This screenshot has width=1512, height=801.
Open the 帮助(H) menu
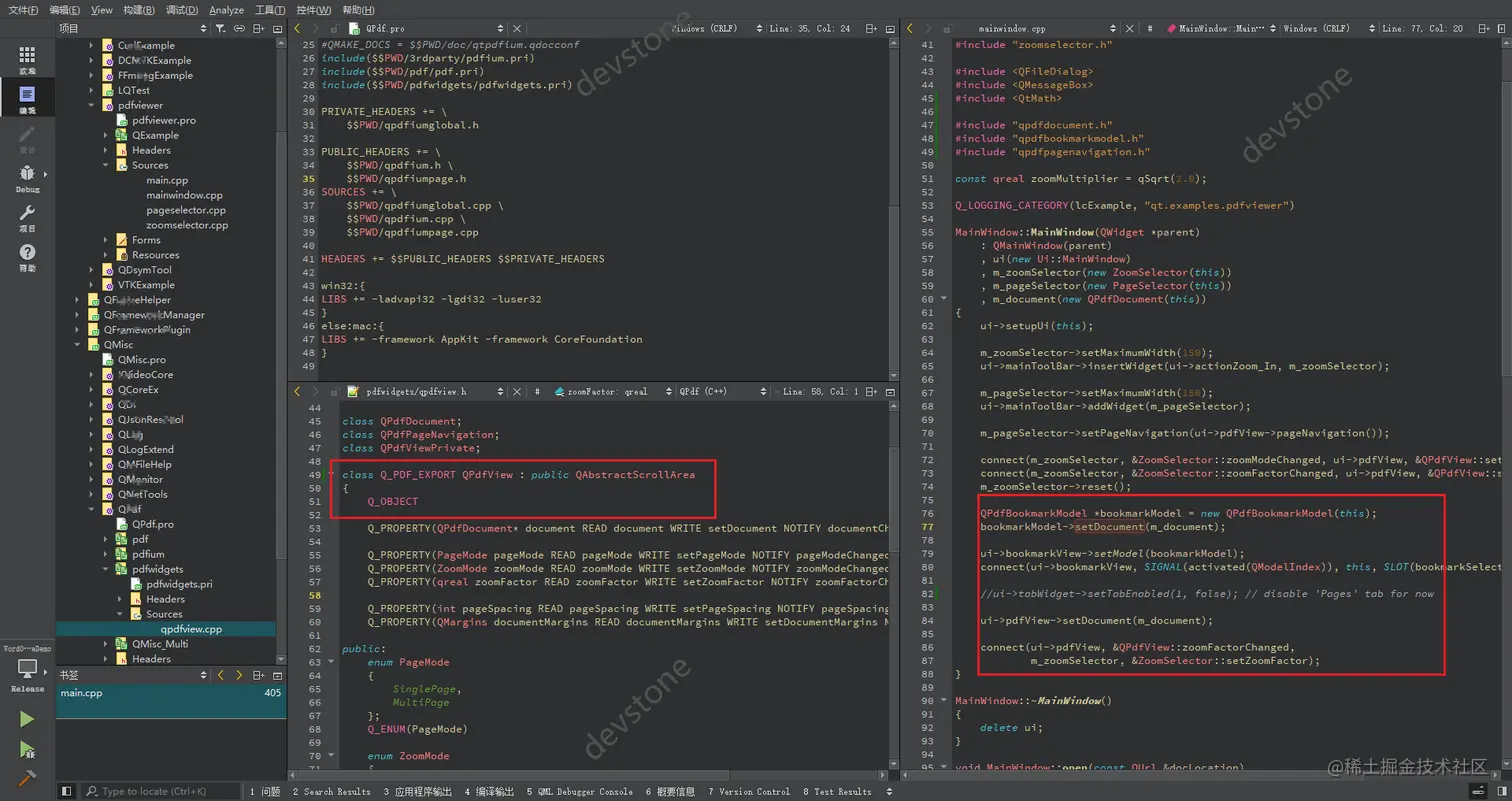click(x=359, y=9)
